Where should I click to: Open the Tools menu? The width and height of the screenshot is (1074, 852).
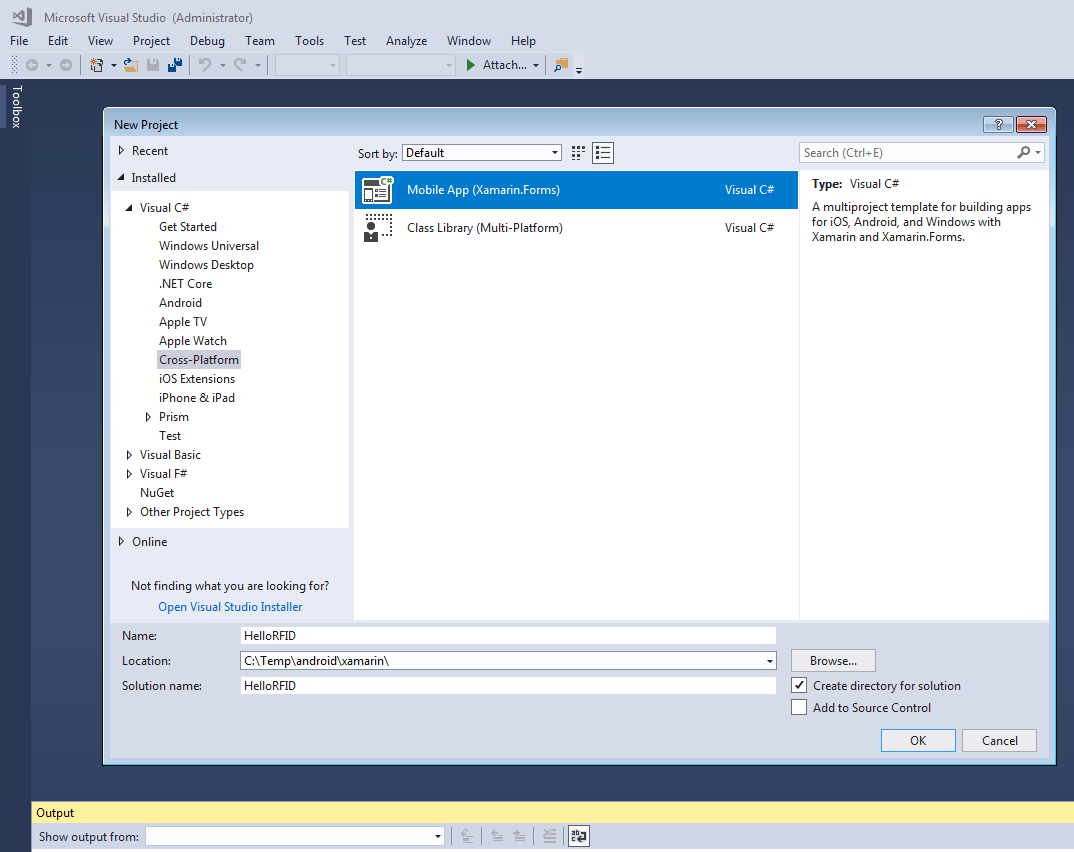(310, 41)
